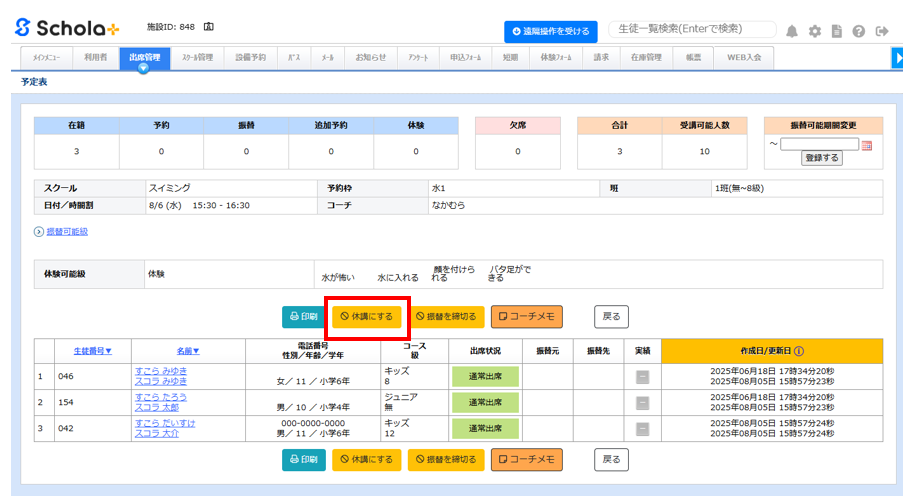Toggle 実績 box for すこら みゆき row
This screenshot has width=914, height=500.
pos(642,377)
